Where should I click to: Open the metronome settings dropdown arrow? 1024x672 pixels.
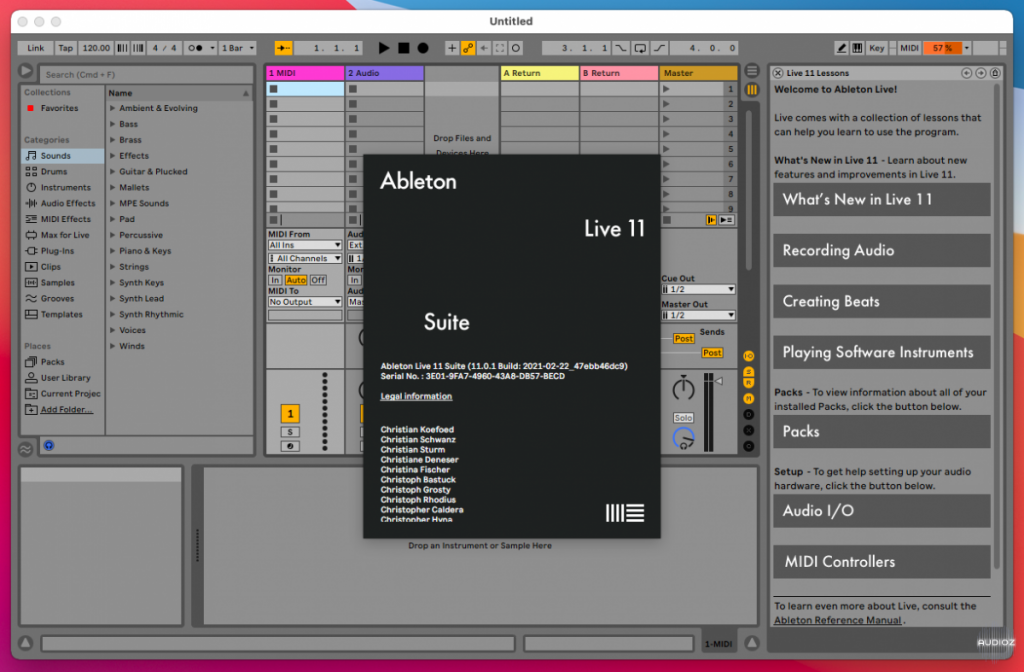[212, 48]
